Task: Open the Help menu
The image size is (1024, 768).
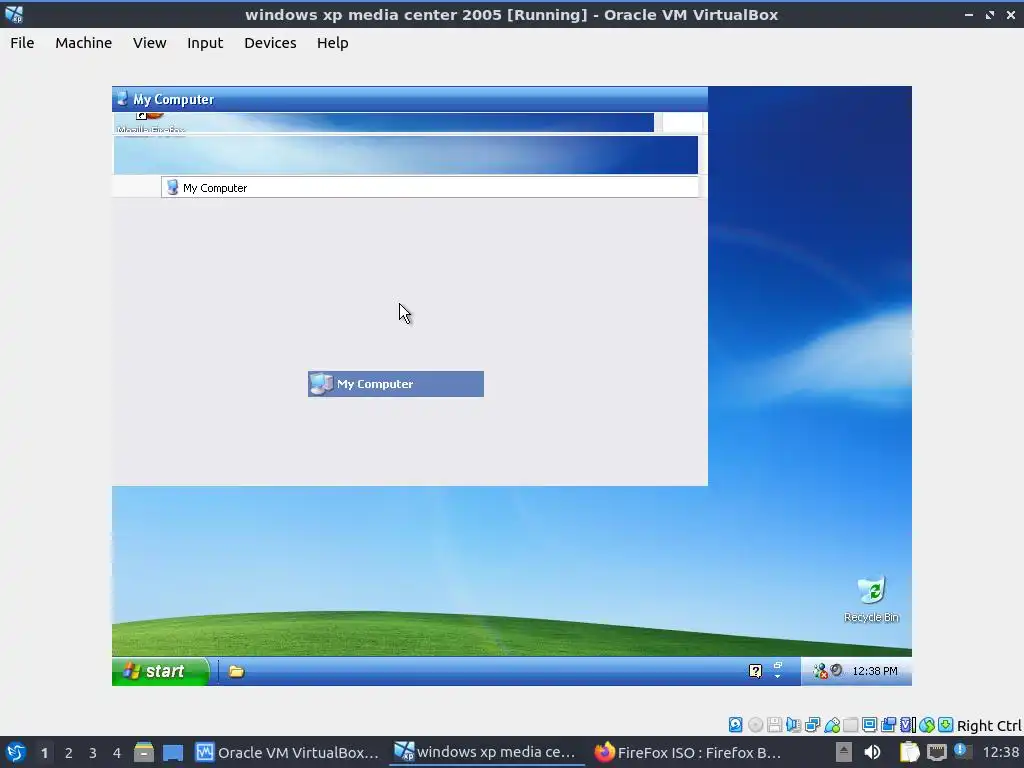Action: coord(332,43)
